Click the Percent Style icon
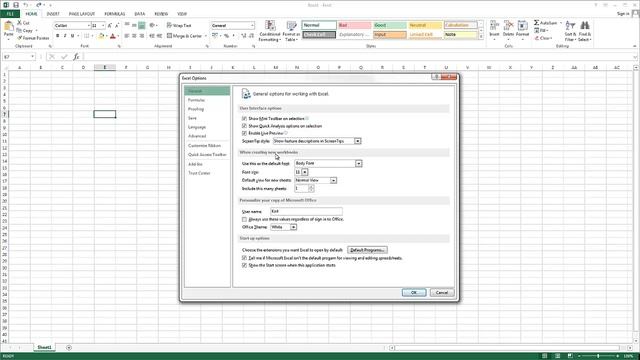Viewport: 640px width, 360px height. tap(226, 36)
